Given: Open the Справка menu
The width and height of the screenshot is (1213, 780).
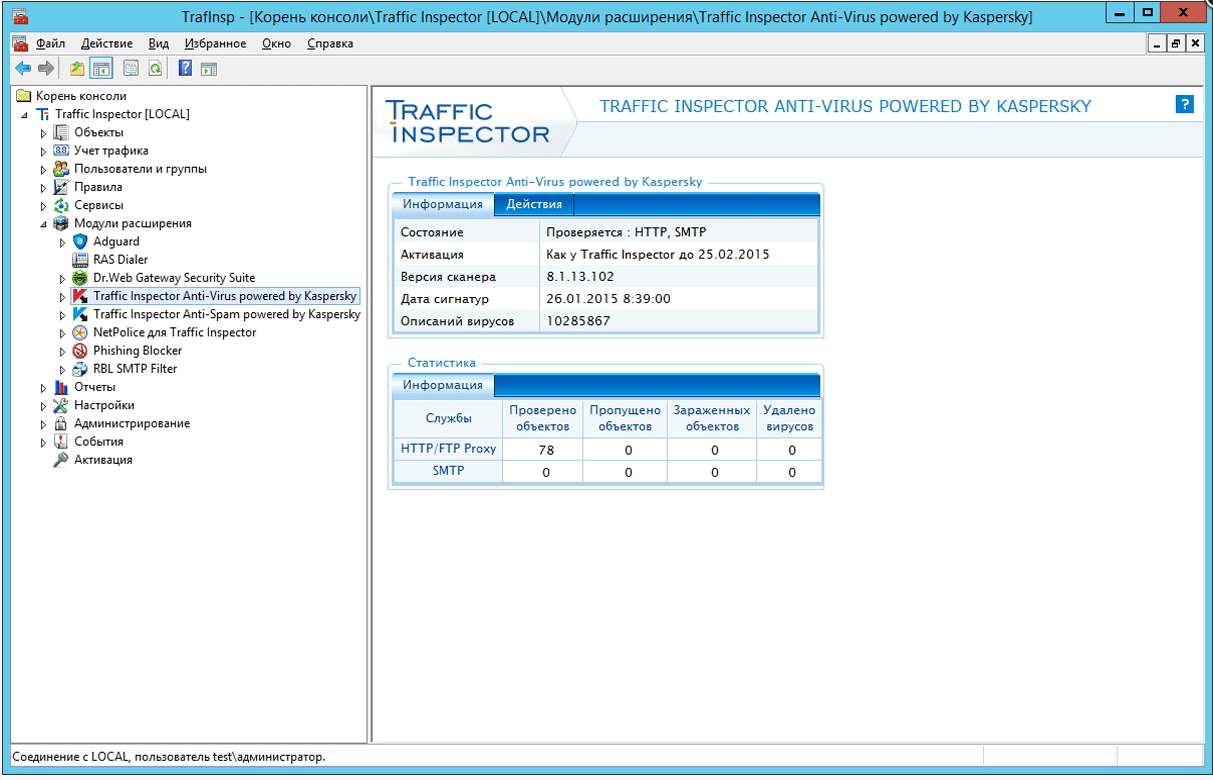Looking at the screenshot, I should tap(330, 44).
